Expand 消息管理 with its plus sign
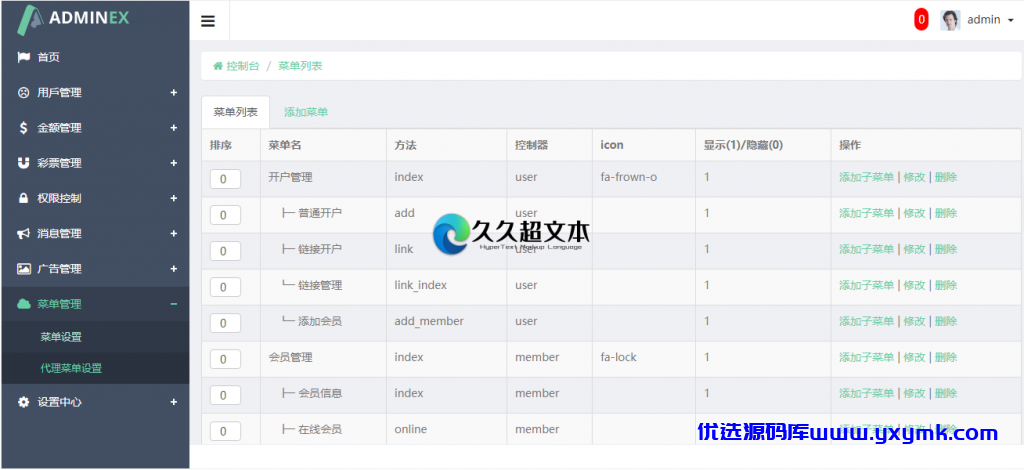 174,234
